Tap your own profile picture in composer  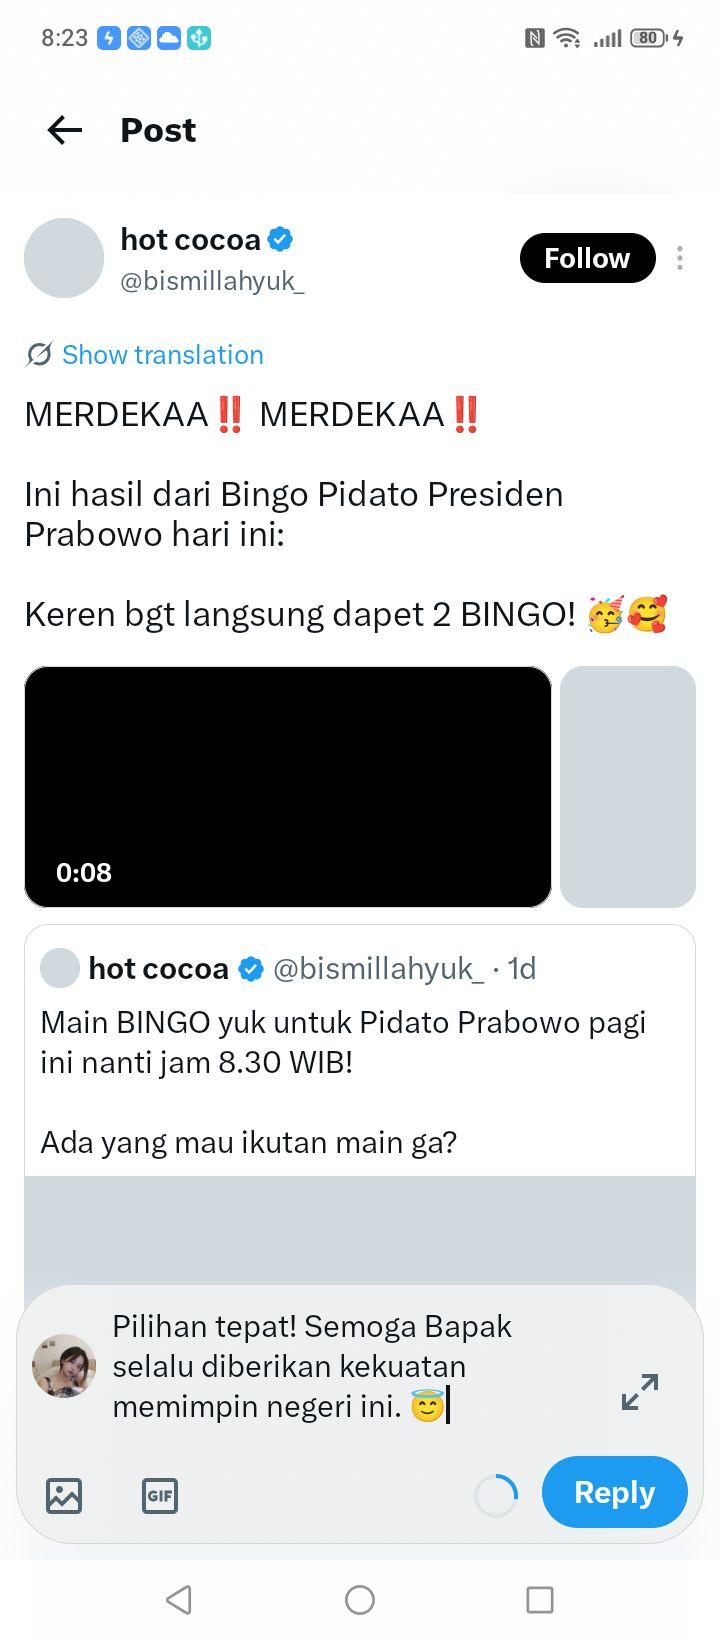64,1366
